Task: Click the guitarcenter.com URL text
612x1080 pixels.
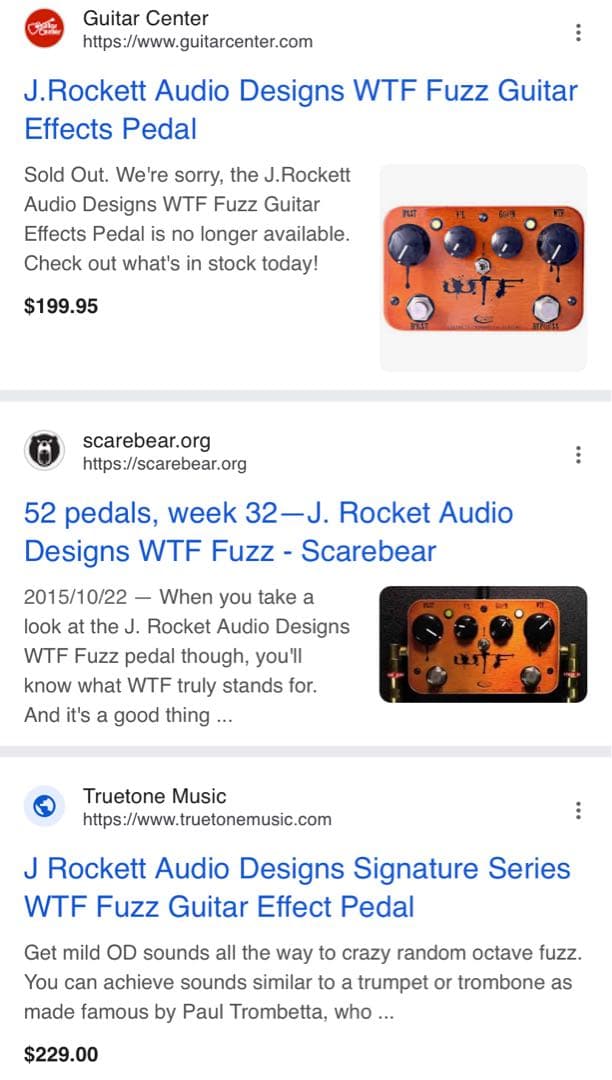Action: pos(196,42)
